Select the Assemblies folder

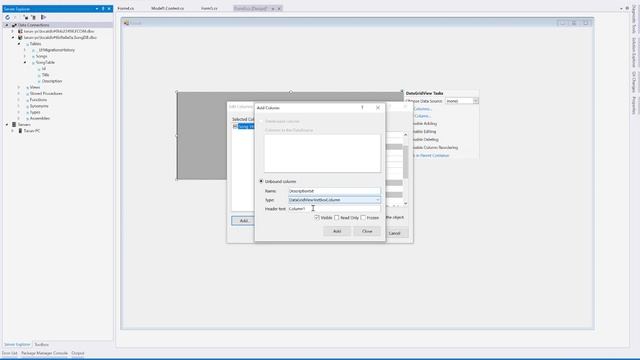[40, 118]
